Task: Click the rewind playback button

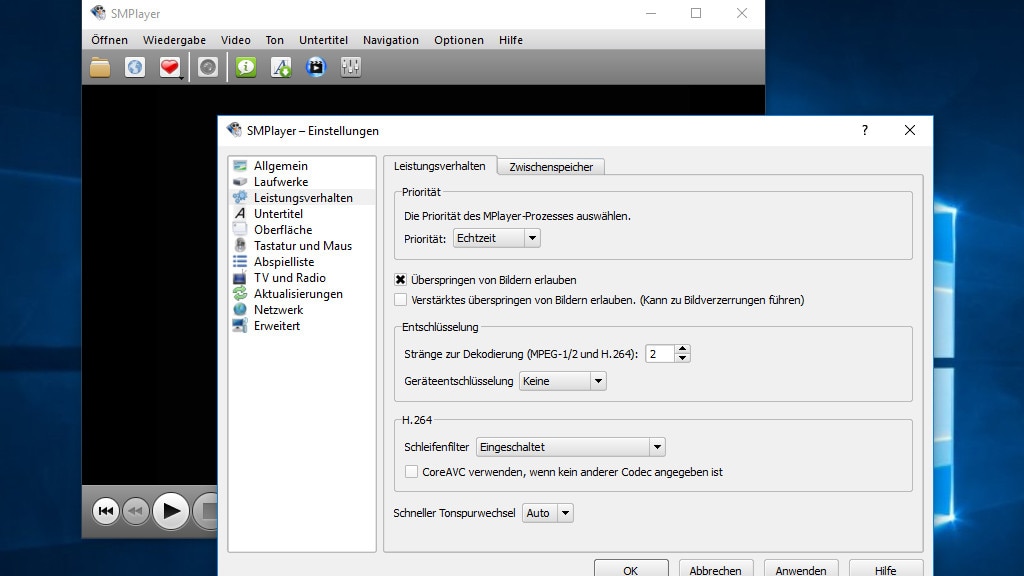Action: [x=136, y=511]
